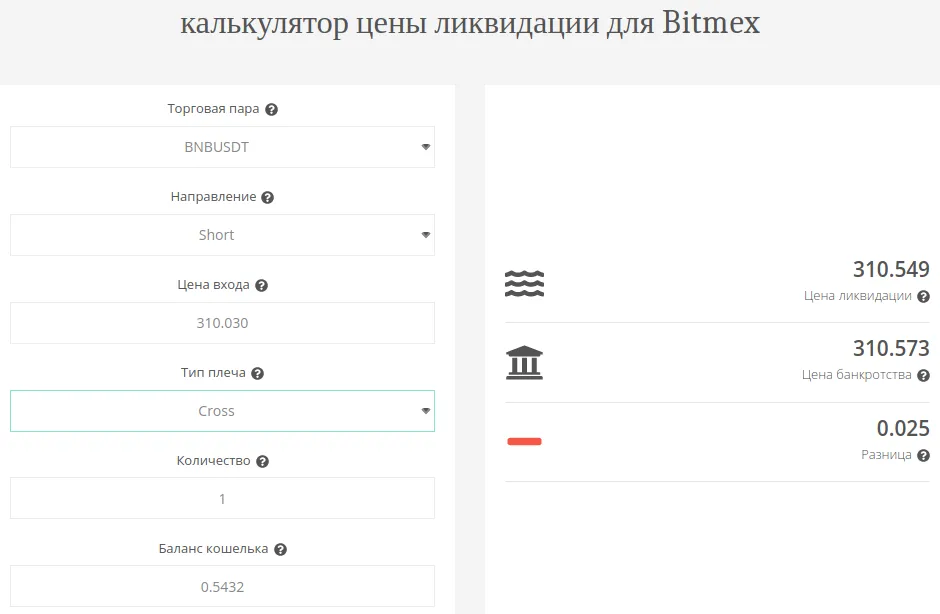Open the Short direction dropdown

pos(222,235)
